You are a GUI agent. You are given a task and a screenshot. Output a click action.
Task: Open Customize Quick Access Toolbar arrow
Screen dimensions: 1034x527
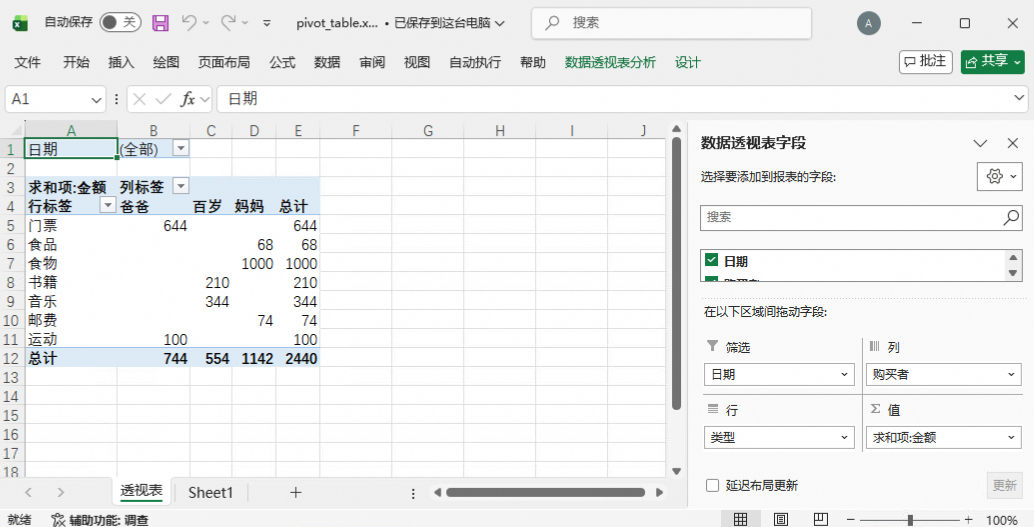point(266,23)
